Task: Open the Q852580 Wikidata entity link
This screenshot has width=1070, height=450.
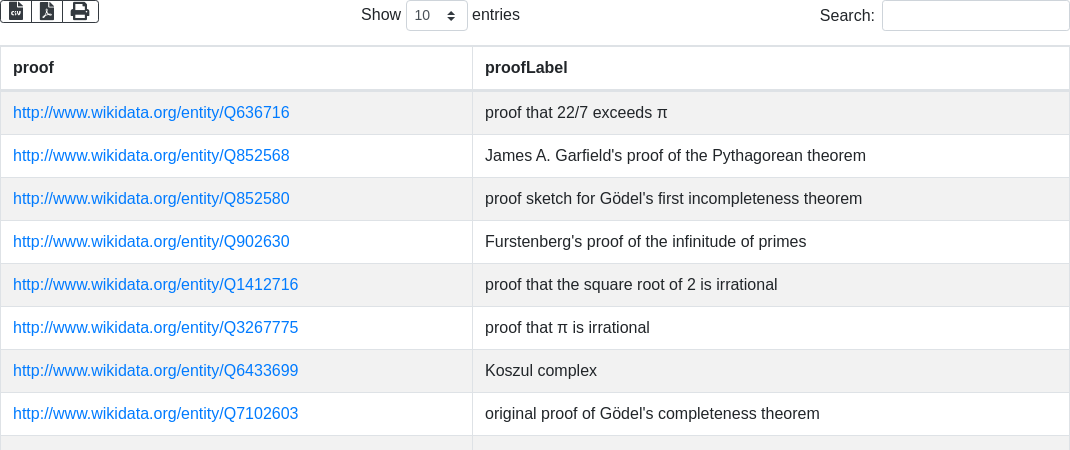Action: point(151,199)
